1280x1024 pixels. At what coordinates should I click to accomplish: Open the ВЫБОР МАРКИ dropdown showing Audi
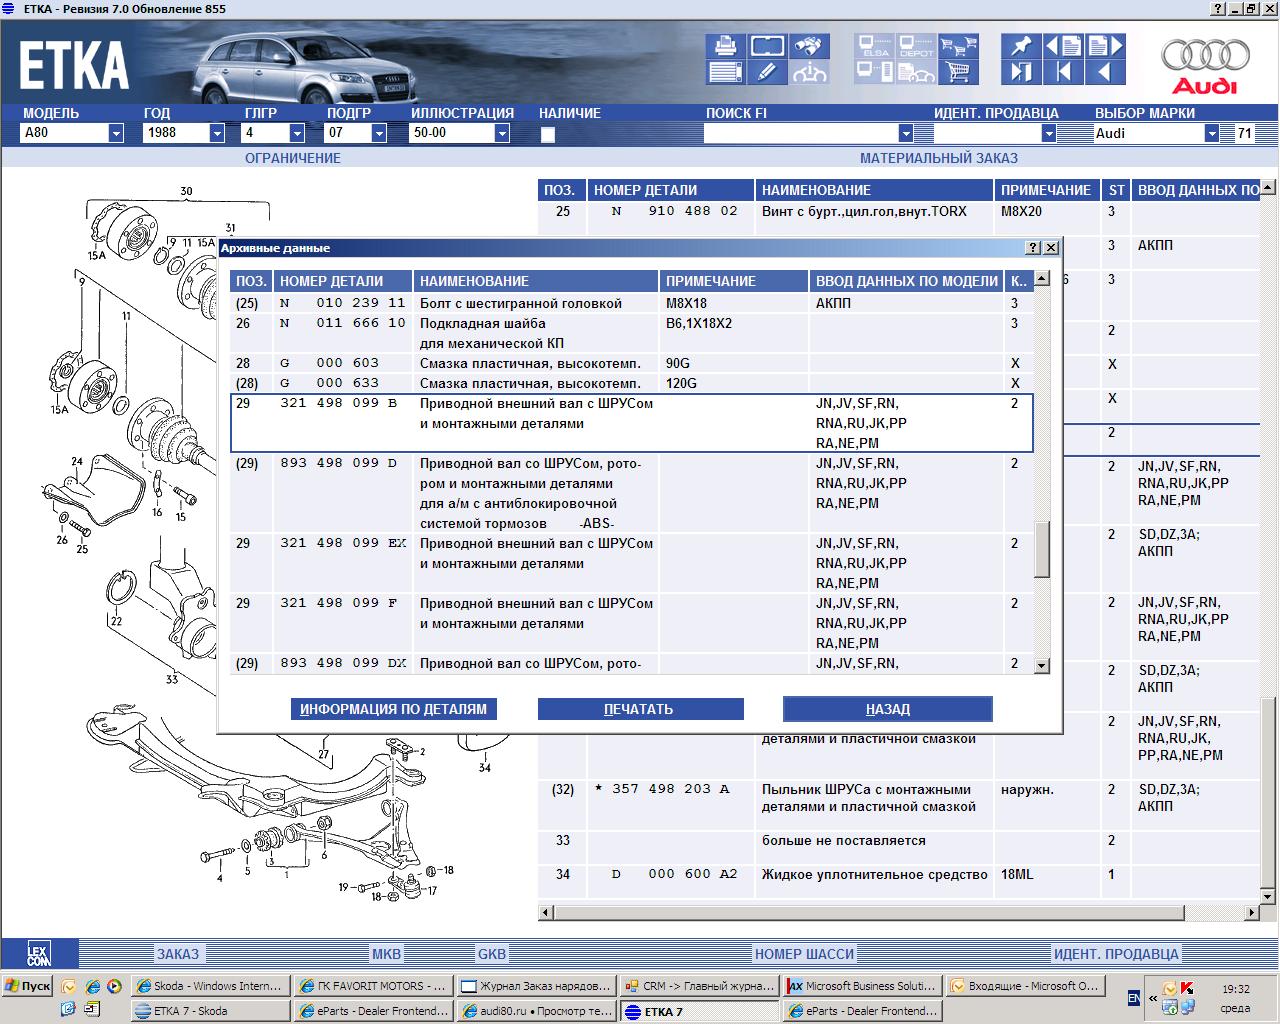click(x=1212, y=133)
